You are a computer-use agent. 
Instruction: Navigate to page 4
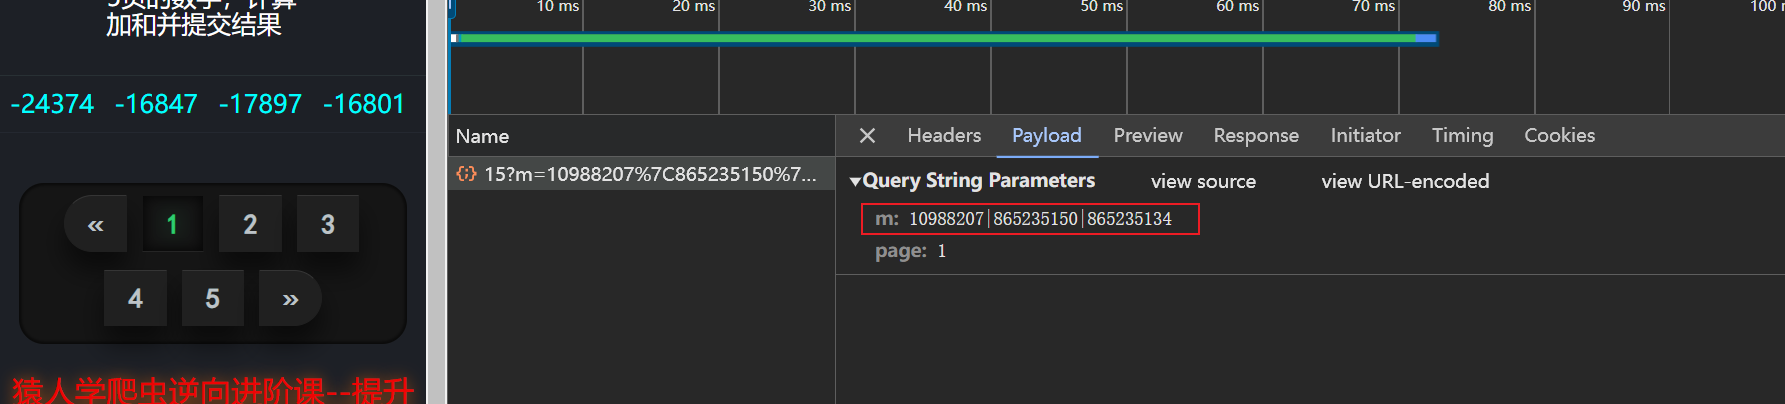tap(135, 299)
